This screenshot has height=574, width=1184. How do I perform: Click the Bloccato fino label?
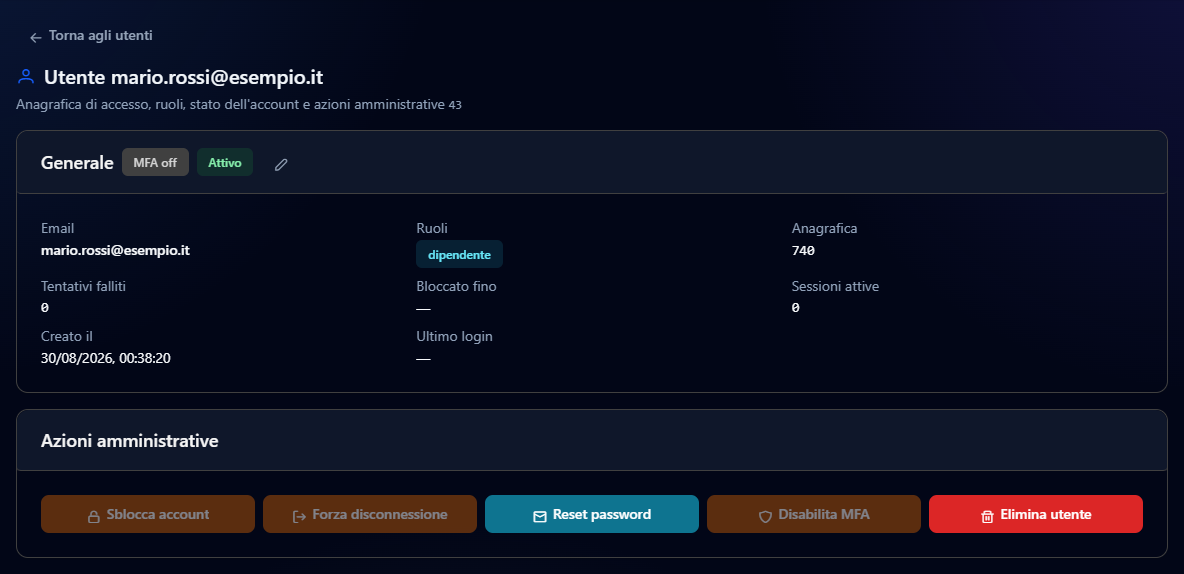tap(456, 286)
